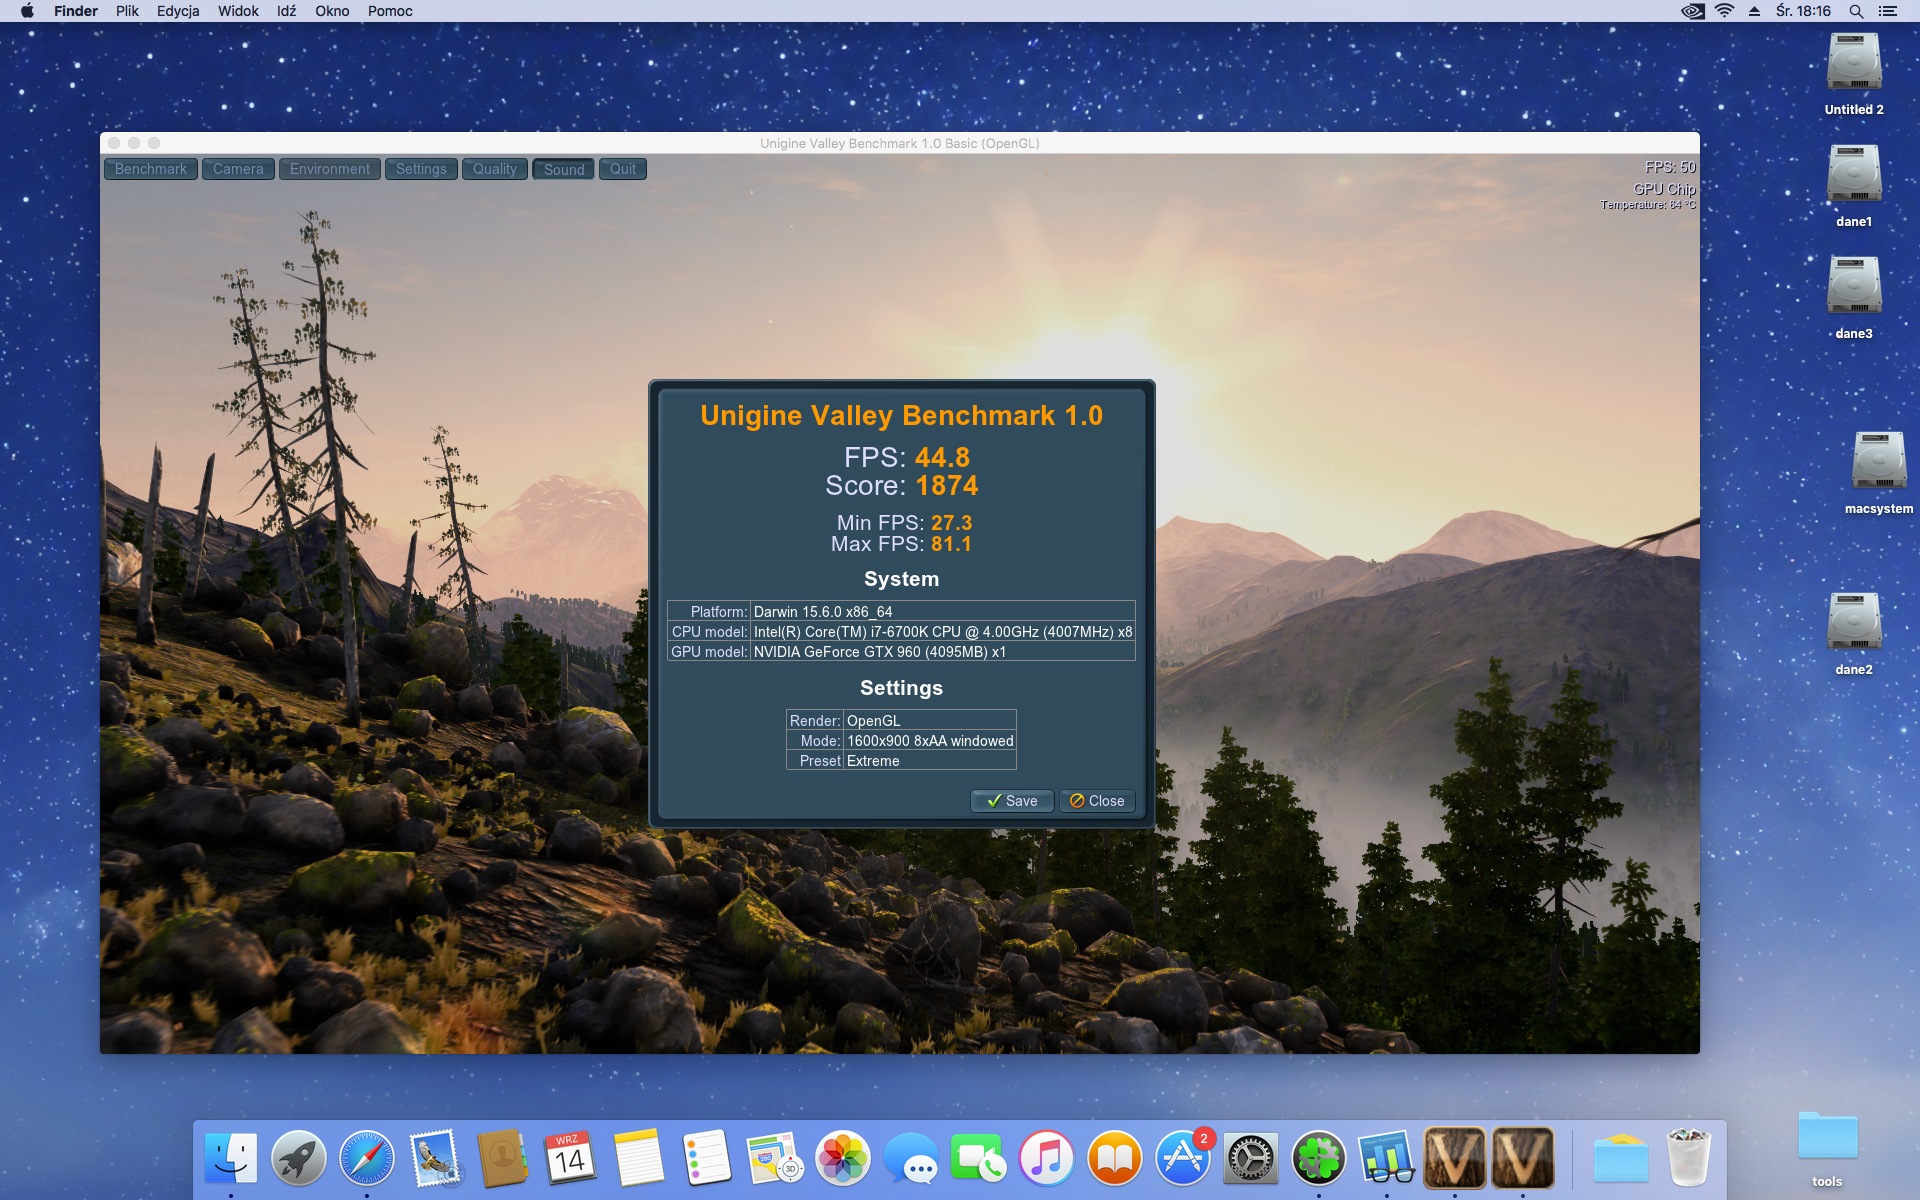
Task: Open the Settings panel in Valley
Action: (x=421, y=169)
